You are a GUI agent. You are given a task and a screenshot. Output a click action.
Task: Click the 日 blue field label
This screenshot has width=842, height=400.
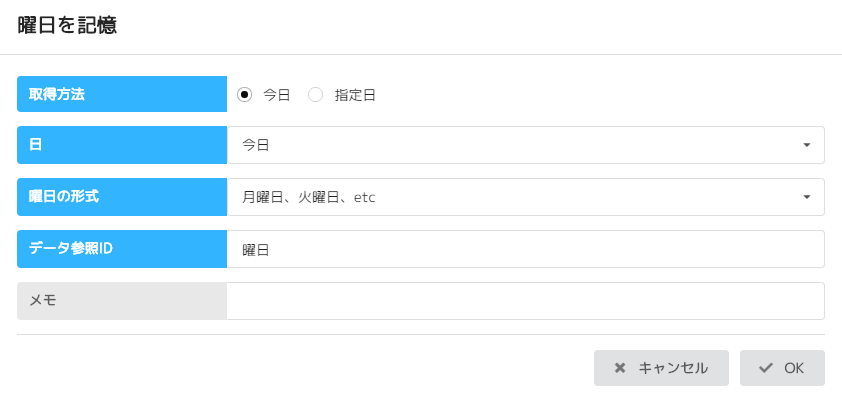[x=122, y=145]
